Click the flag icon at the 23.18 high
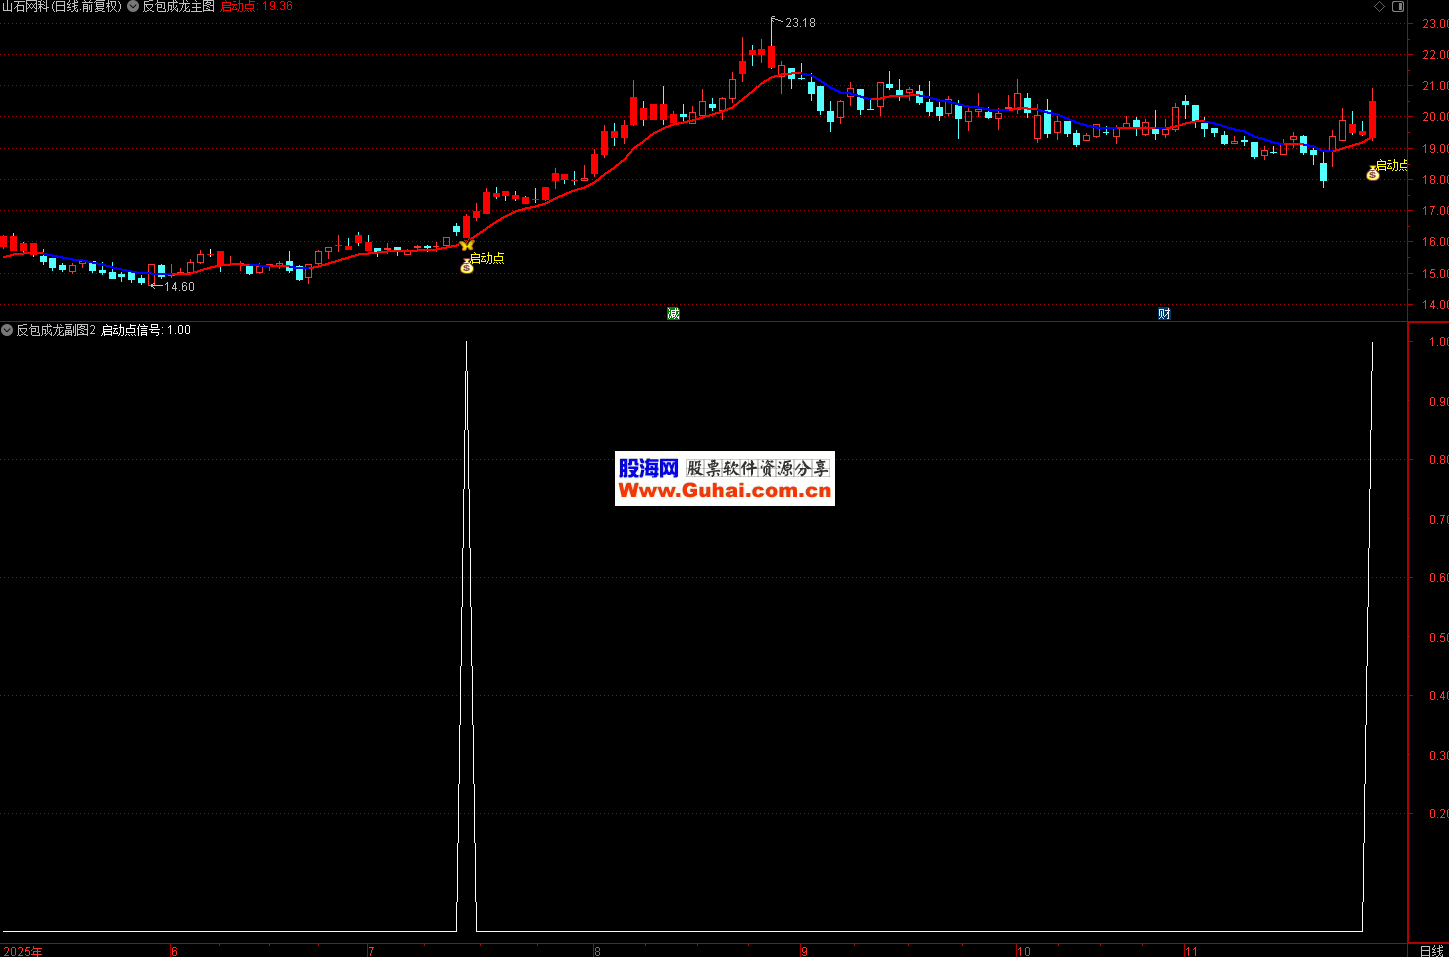 click(x=776, y=20)
